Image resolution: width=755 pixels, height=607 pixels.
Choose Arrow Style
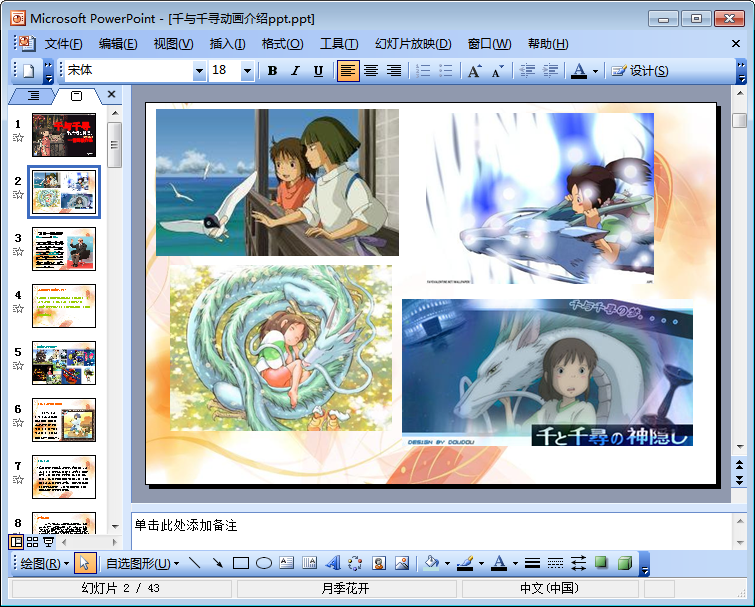pos(578,563)
